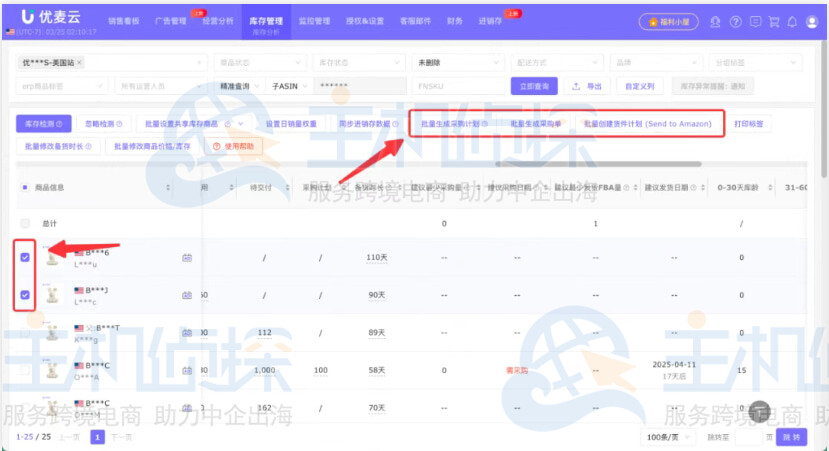Open the 销售看板 menu

[124, 21]
